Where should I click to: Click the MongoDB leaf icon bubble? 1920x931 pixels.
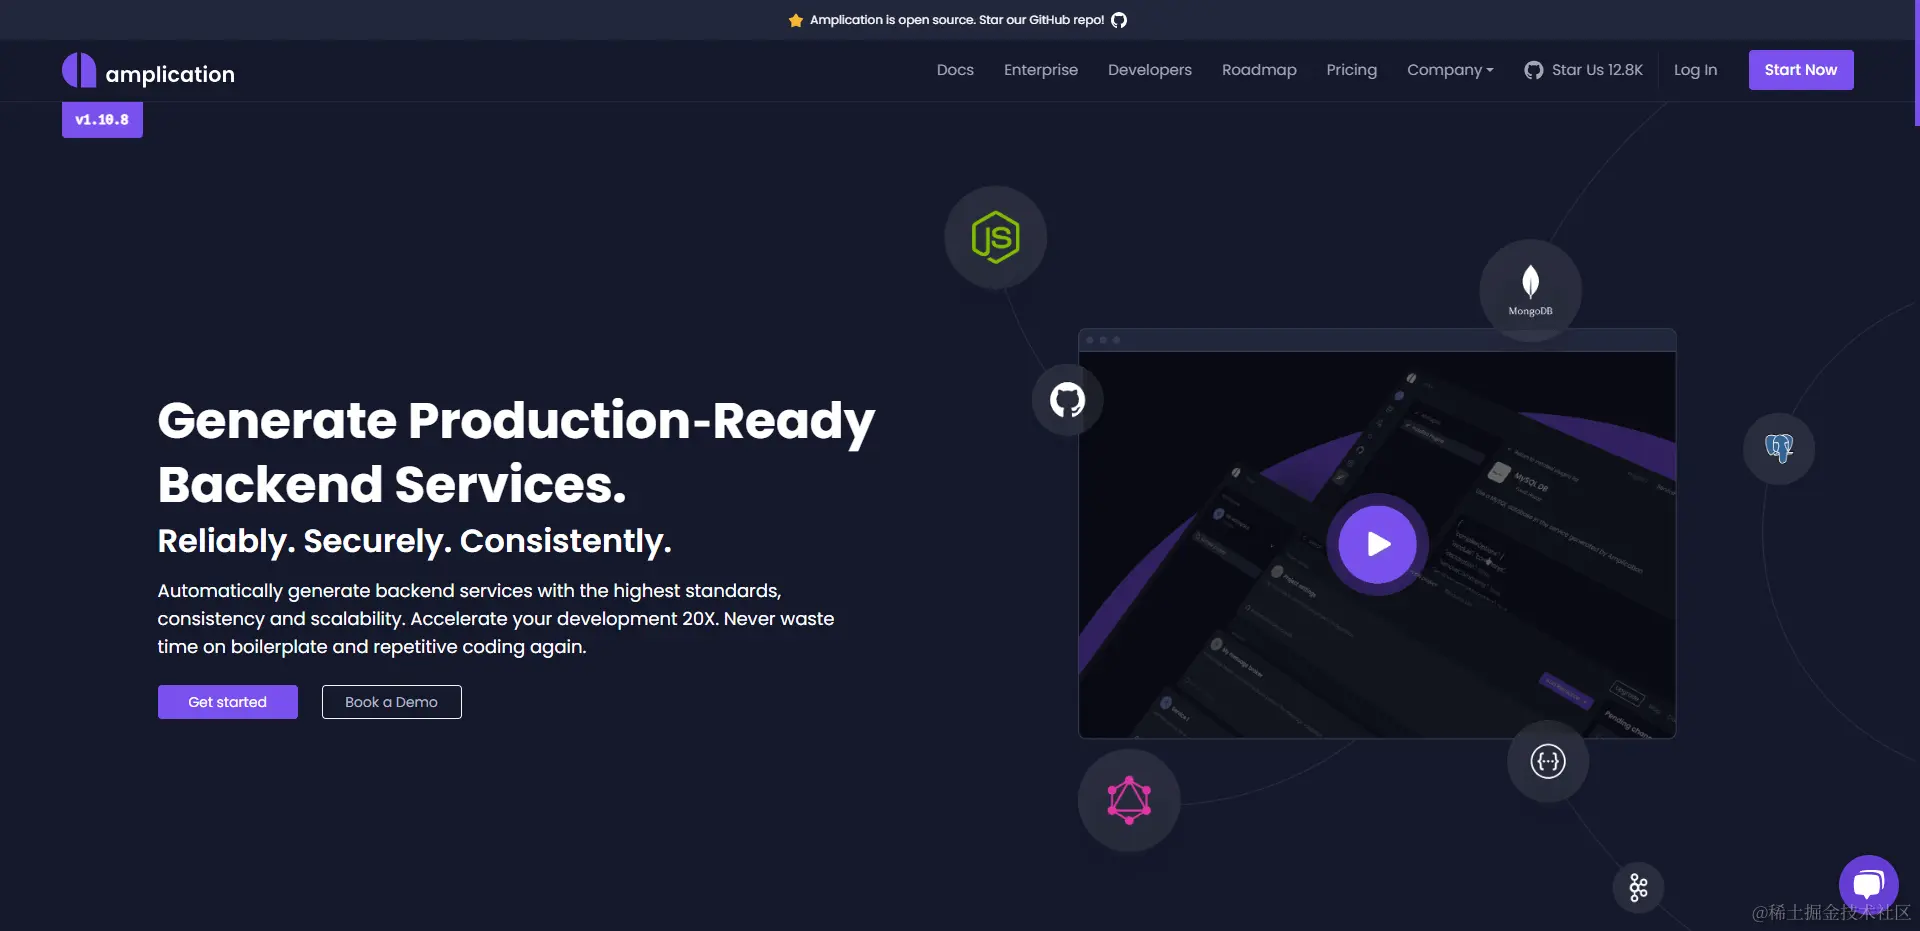1530,290
